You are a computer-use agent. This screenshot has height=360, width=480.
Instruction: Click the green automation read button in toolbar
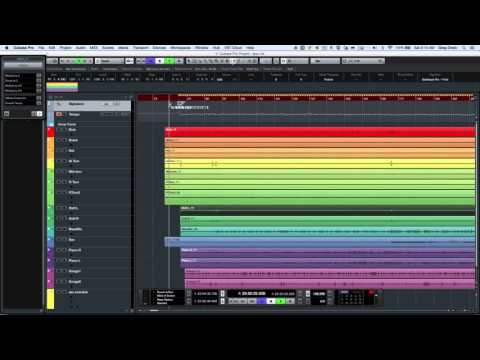point(79,61)
